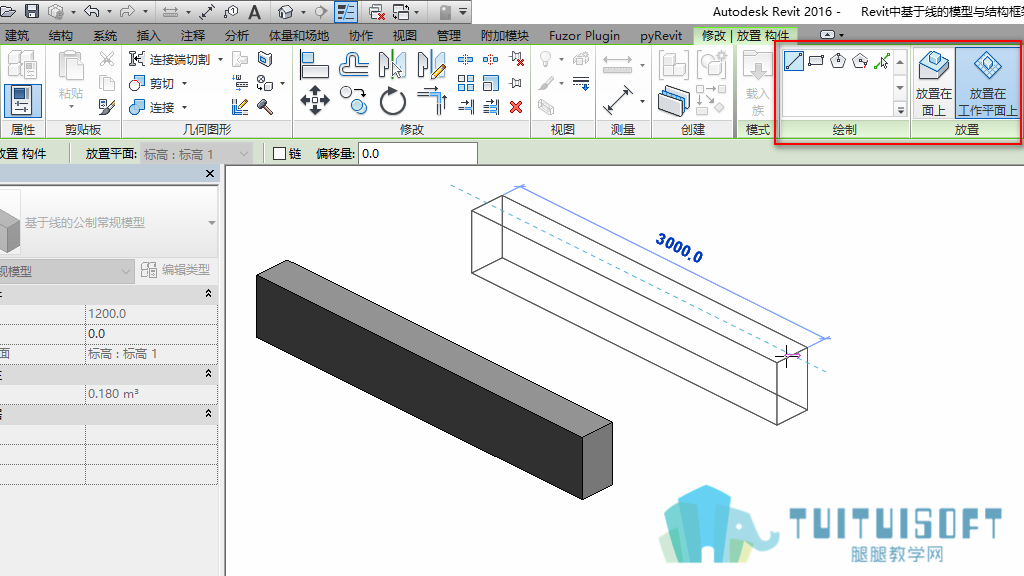Switch placement to 放置在面上

pyautogui.click(x=934, y=83)
